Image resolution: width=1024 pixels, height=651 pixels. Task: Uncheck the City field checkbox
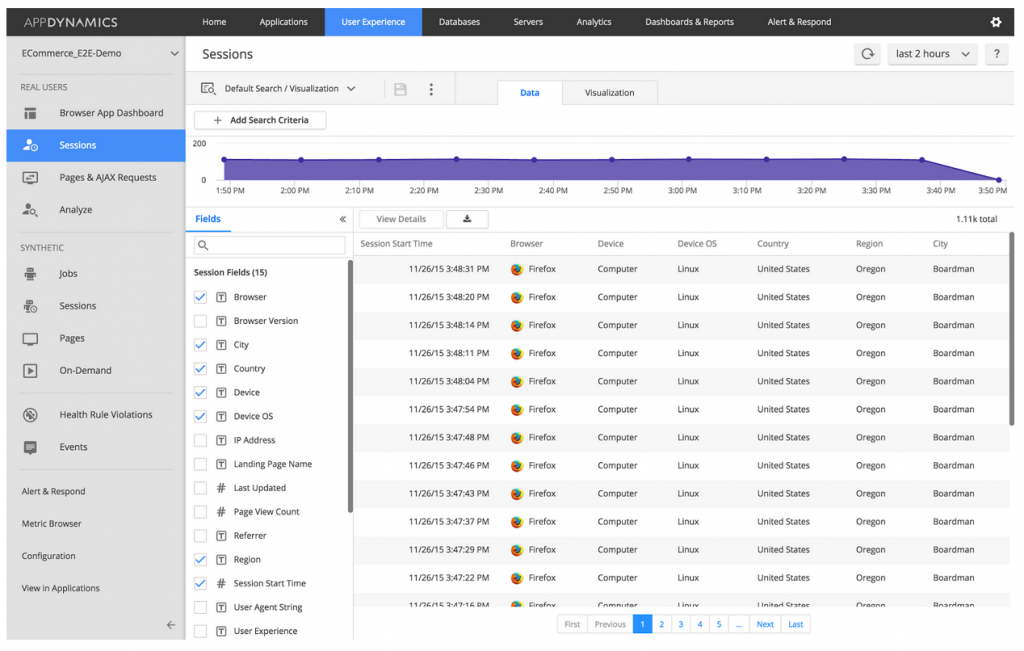click(x=200, y=345)
